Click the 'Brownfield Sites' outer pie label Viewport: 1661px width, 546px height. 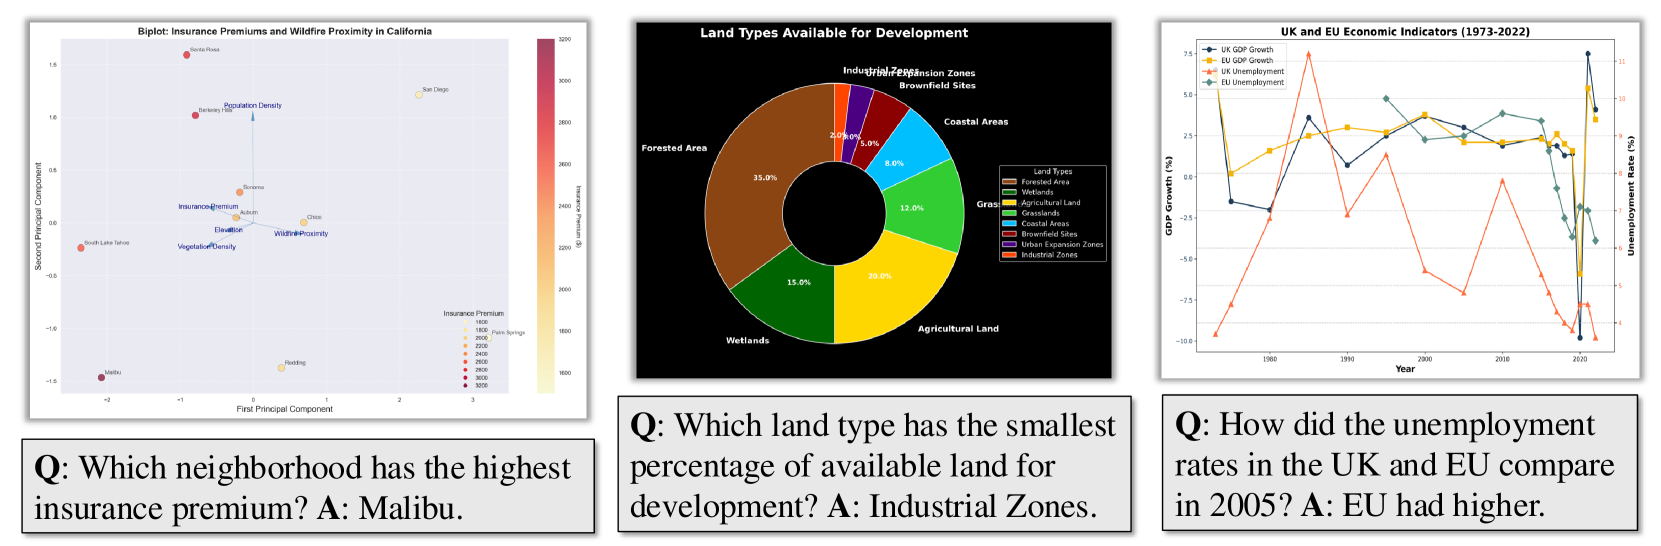(x=937, y=85)
